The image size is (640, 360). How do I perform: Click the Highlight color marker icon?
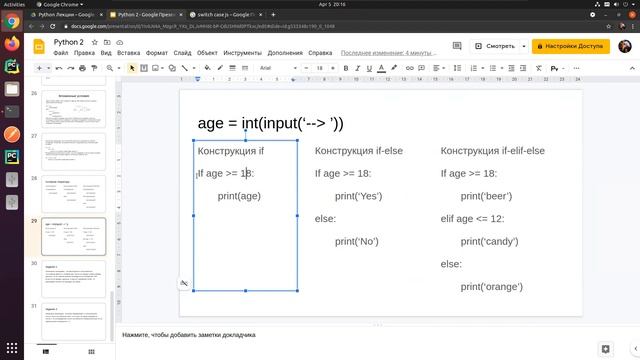pyautogui.click(x=394, y=68)
